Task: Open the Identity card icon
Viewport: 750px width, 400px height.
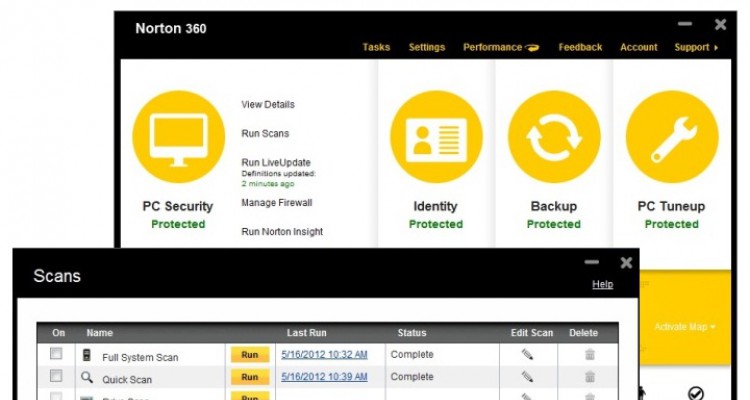Action: tap(436, 139)
